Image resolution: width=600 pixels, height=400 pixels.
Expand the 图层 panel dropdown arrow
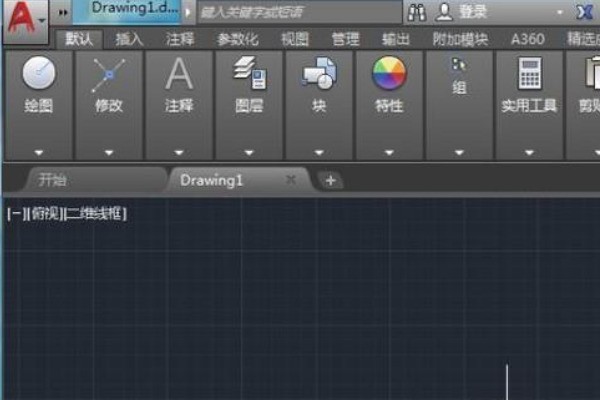tap(249, 152)
